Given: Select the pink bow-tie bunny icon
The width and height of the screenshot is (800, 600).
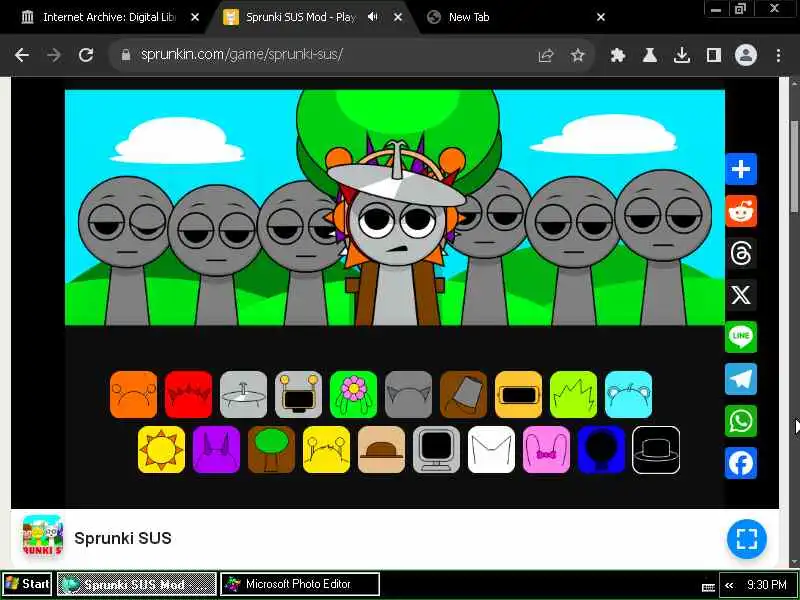Looking at the screenshot, I should point(546,449).
